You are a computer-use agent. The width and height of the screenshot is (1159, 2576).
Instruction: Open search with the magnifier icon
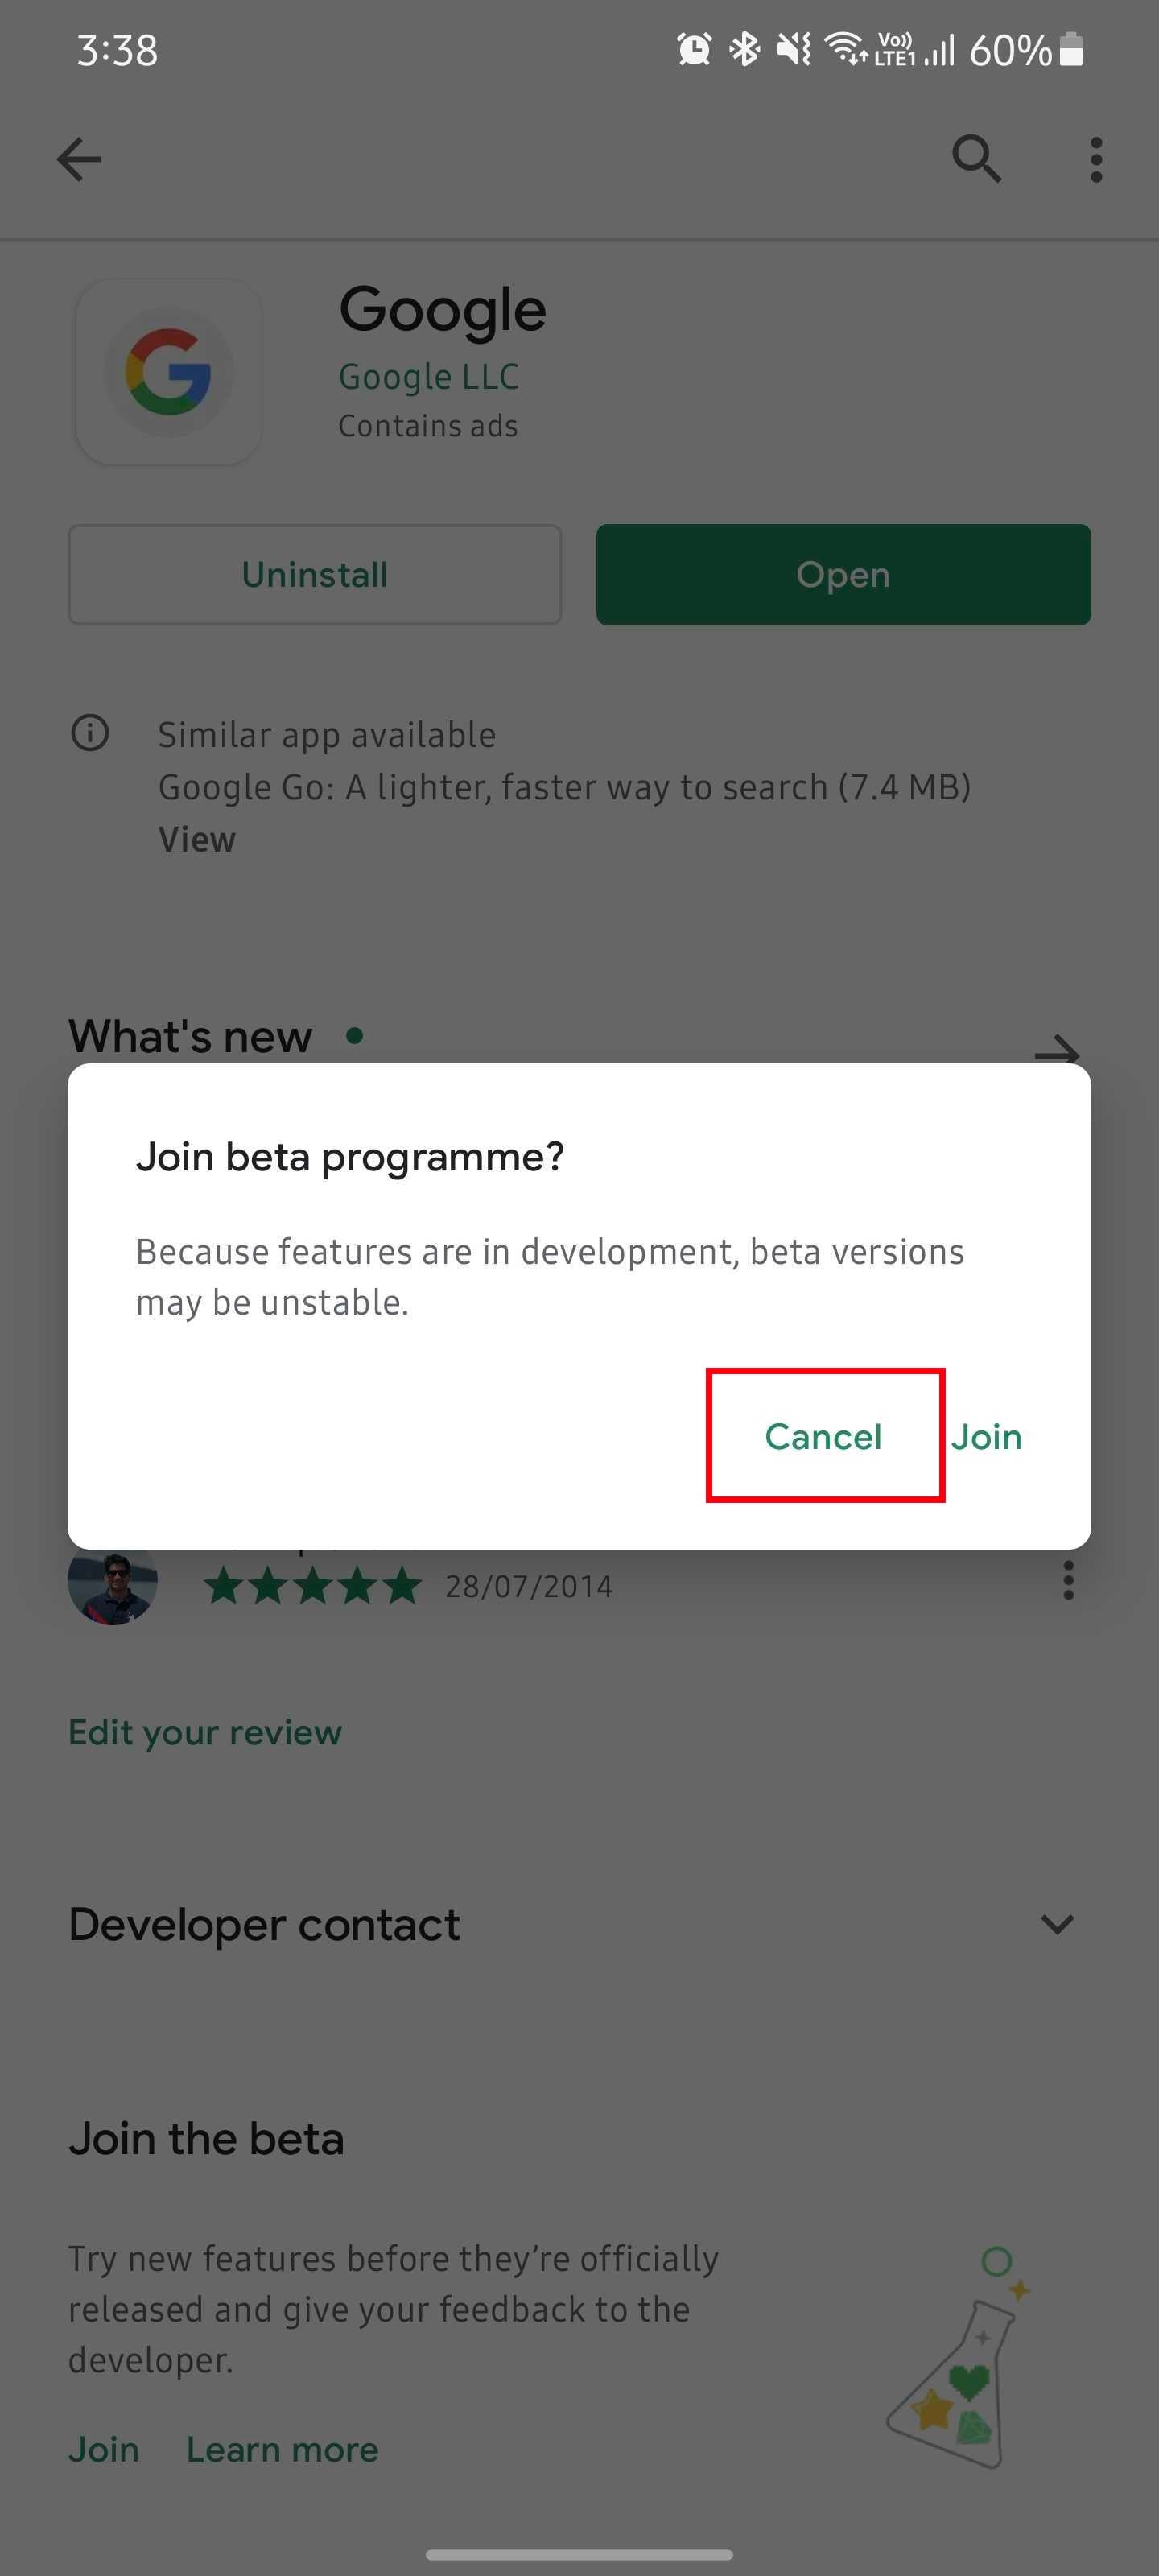click(975, 159)
